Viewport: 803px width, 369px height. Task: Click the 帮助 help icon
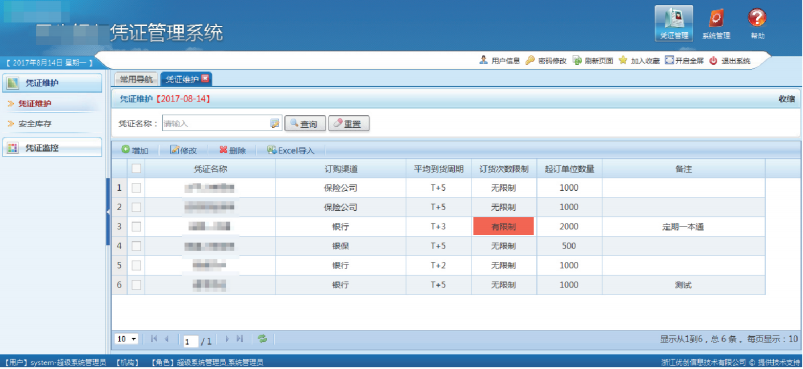click(757, 24)
